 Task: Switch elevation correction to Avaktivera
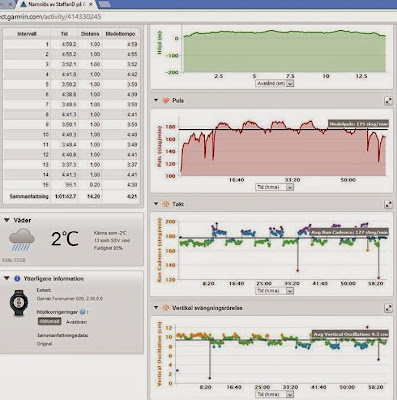[x=77, y=322]
